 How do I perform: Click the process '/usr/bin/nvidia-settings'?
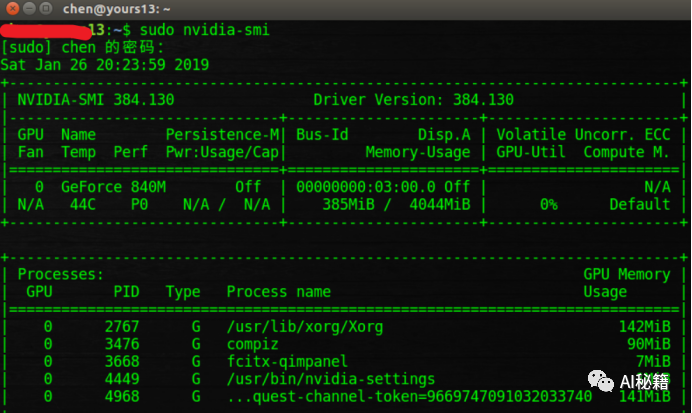coord(331,379)
